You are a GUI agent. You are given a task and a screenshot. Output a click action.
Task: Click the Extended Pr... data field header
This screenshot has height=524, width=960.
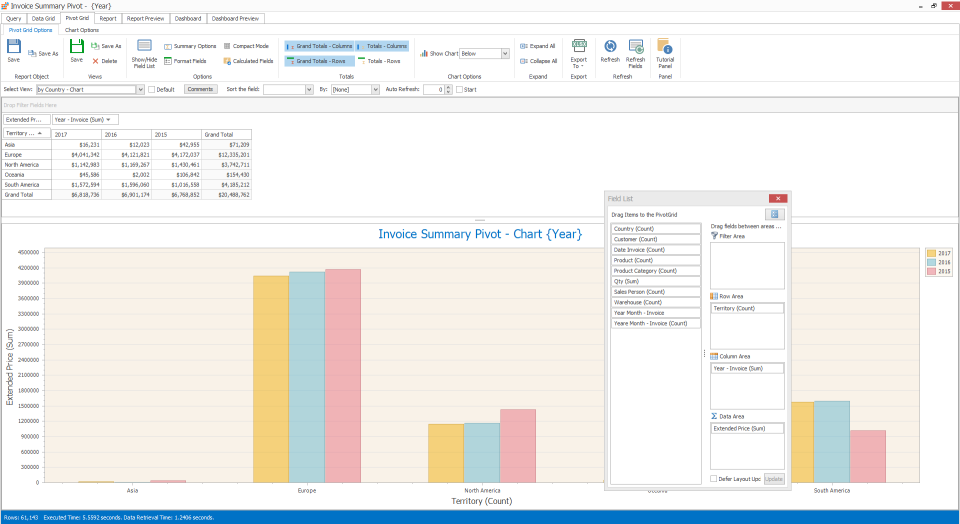[x=26, y=119]
